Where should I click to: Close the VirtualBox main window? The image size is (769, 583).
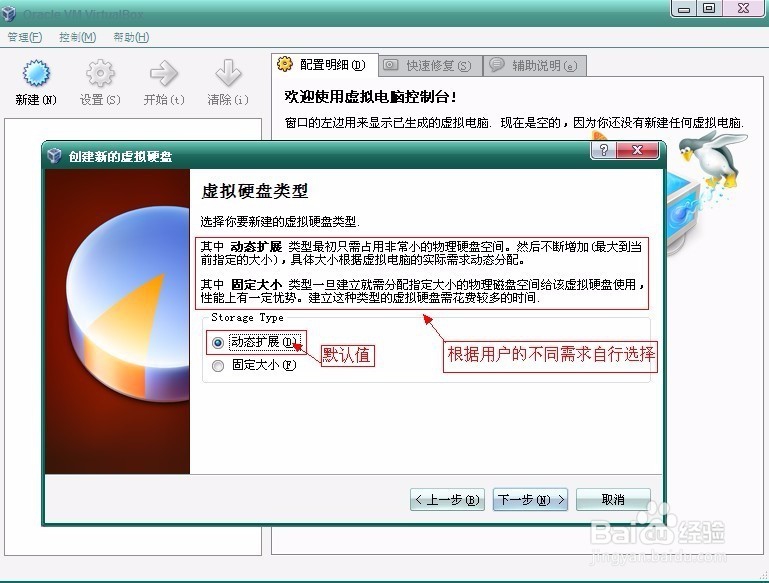(x=743, y=8)
